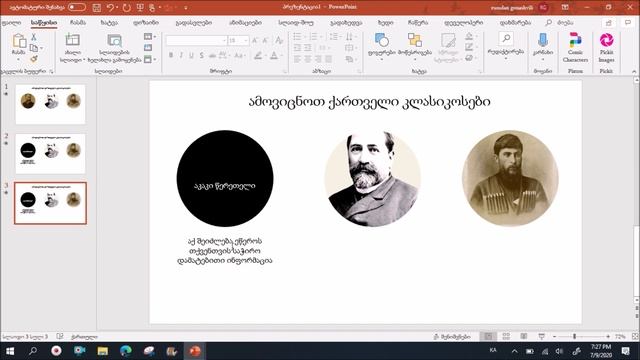Click the Reuse Slides icon
The width and height of the screenshot is (640, 360).
click(114, 40)
